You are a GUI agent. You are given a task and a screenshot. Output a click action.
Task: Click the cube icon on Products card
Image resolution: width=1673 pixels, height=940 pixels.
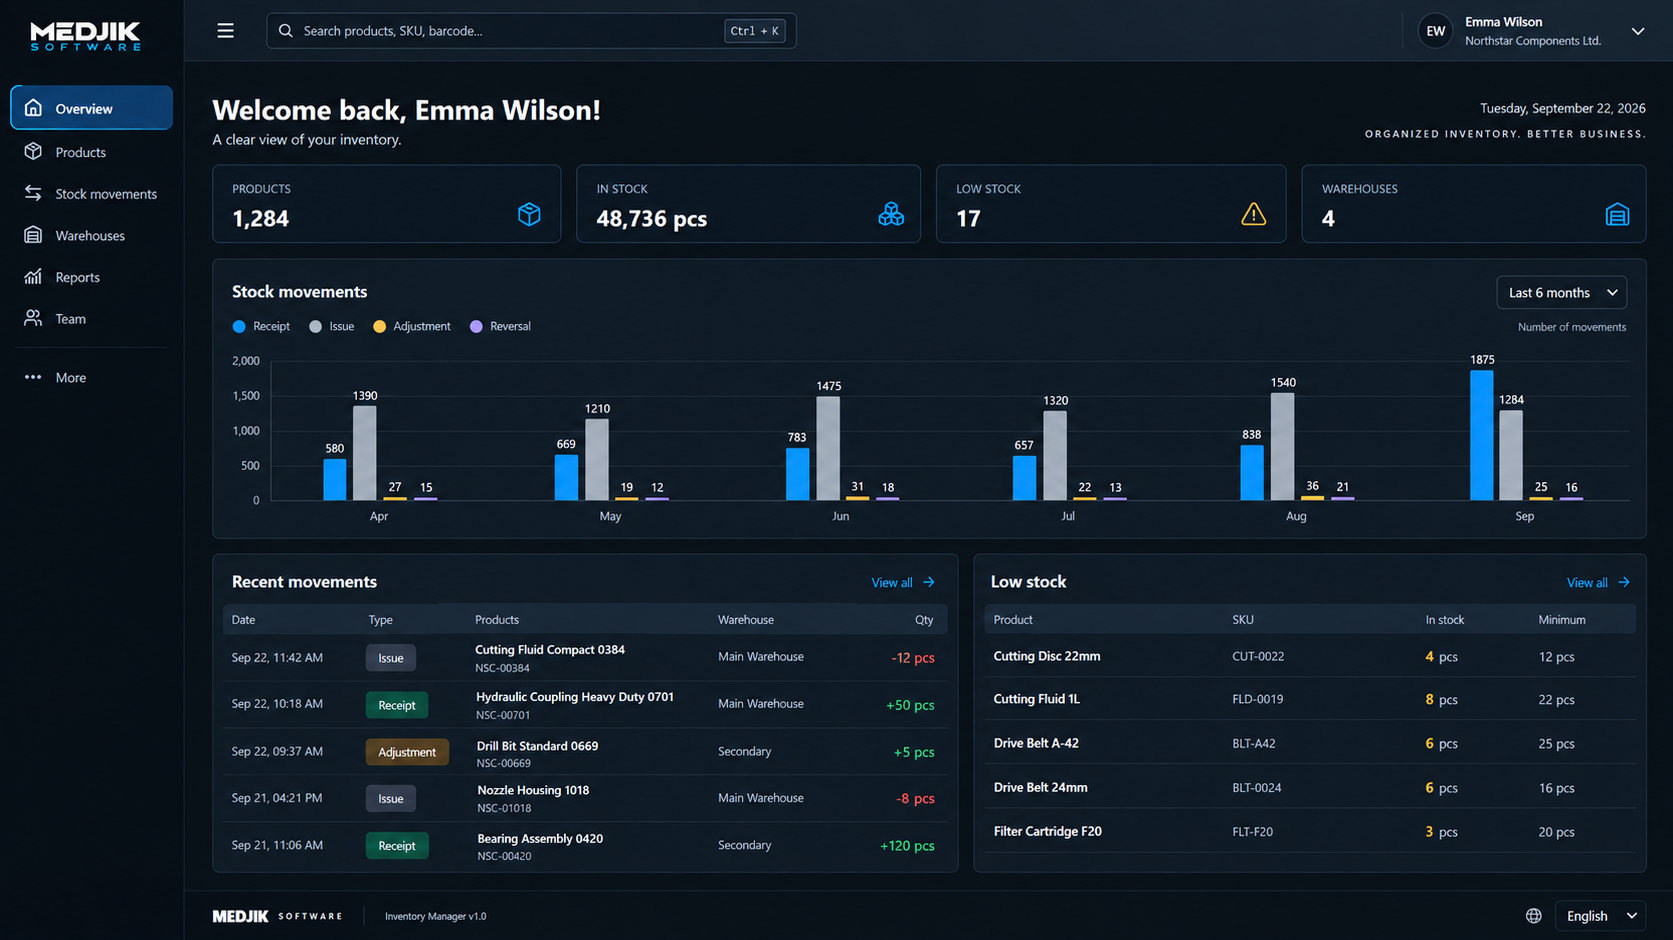click(x=529, y=214)
